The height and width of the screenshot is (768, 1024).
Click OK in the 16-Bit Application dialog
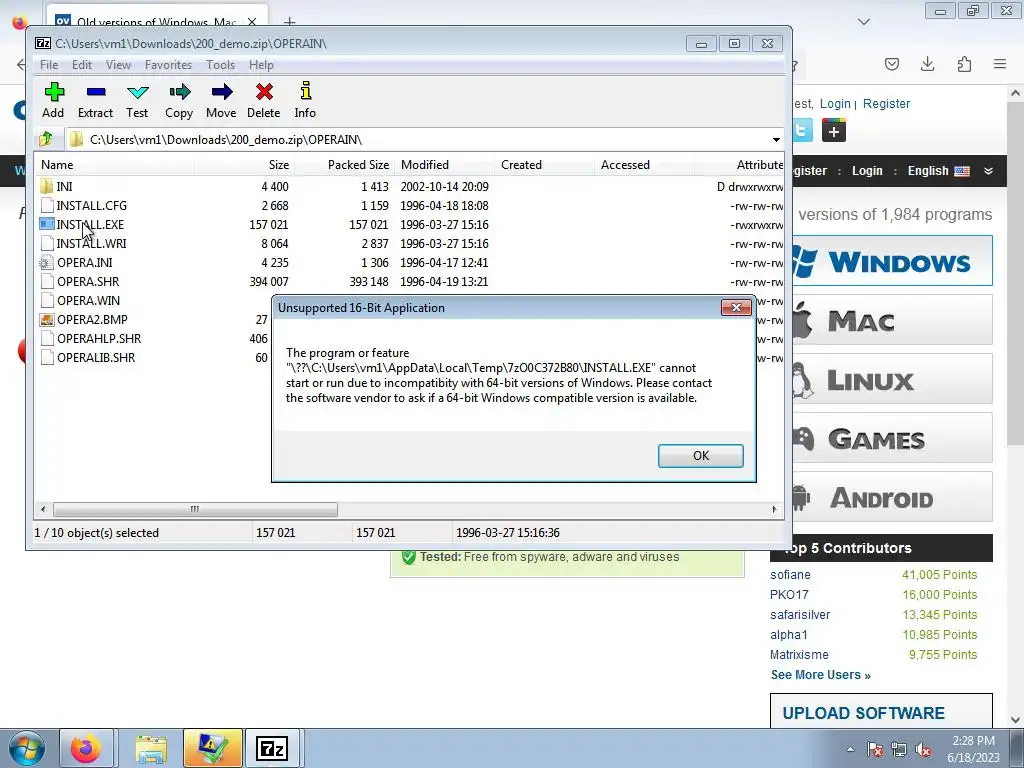click(x=701, y=456)
